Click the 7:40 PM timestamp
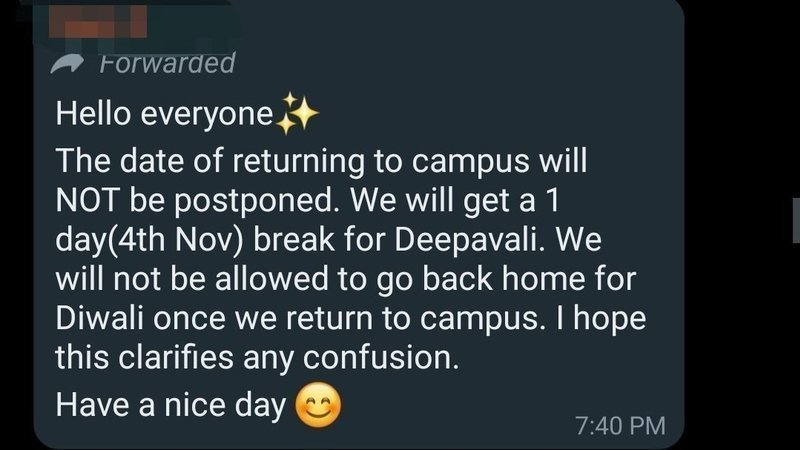 621,425
